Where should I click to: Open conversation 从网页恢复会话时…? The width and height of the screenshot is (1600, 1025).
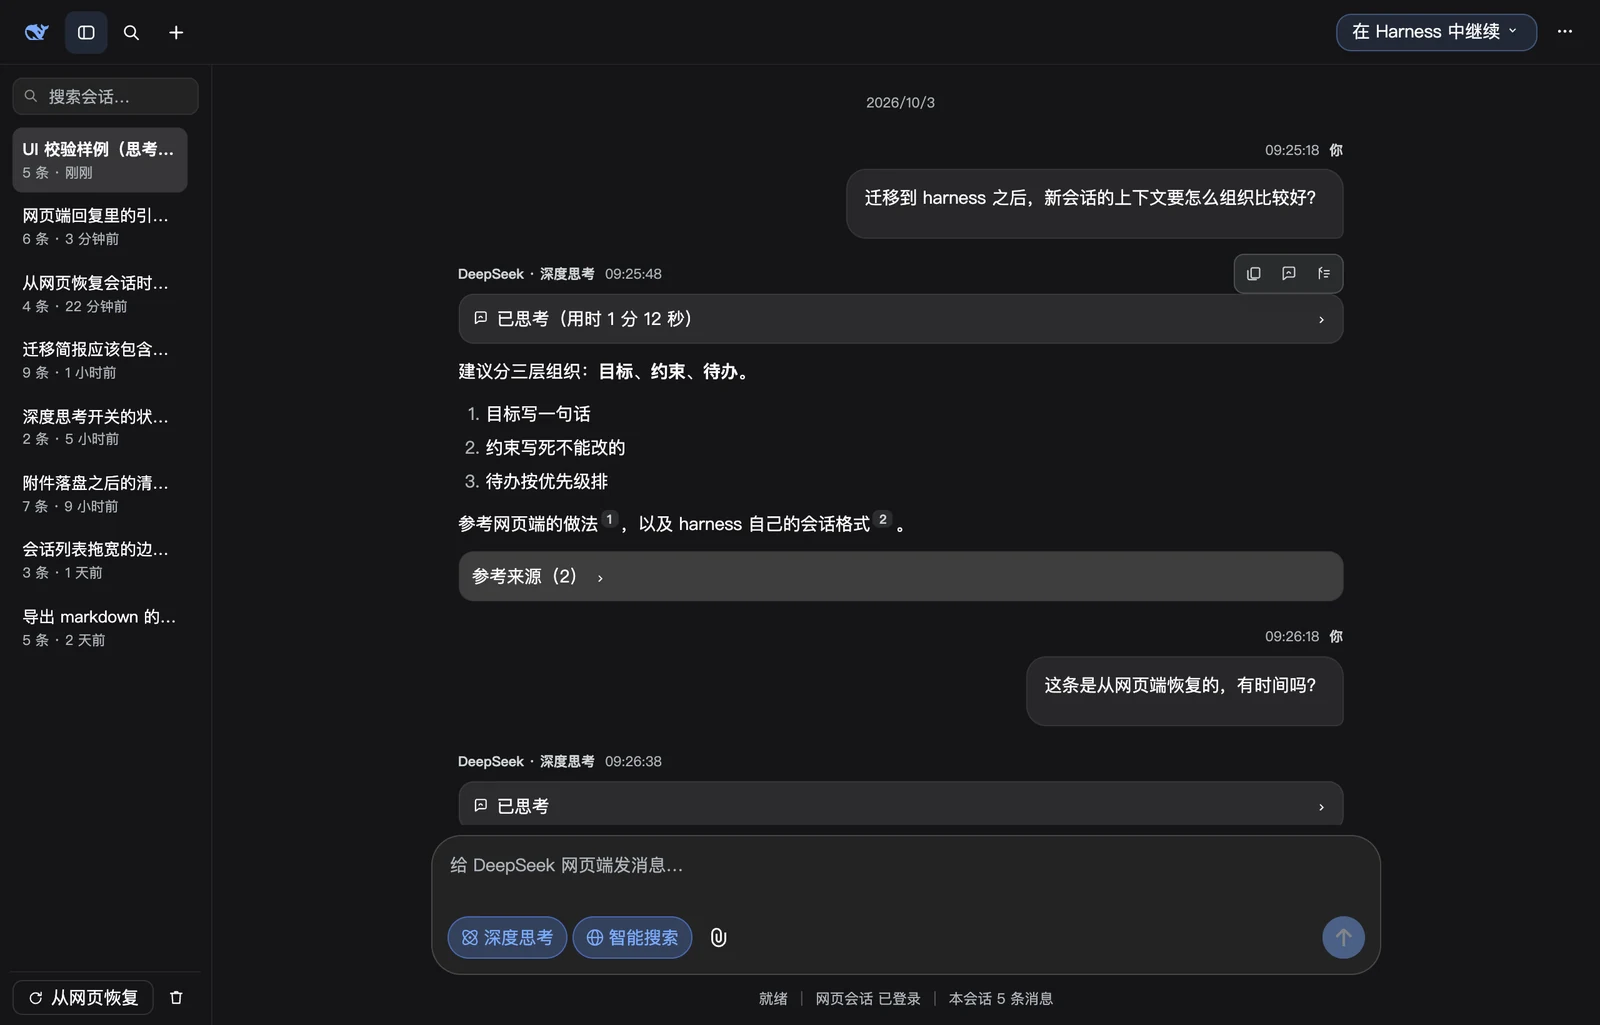pos(100,294)
